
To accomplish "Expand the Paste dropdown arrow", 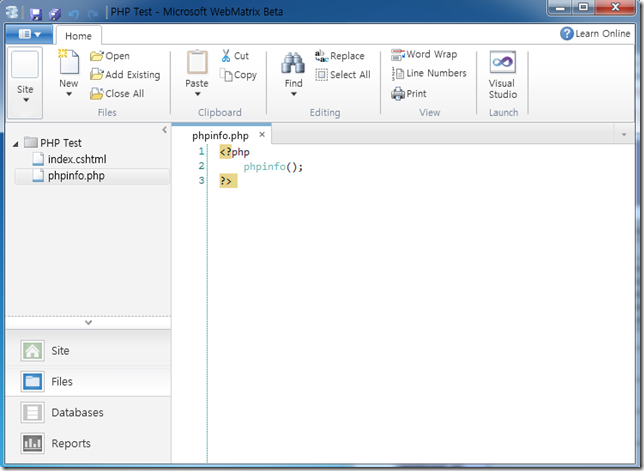I will 198,94.
